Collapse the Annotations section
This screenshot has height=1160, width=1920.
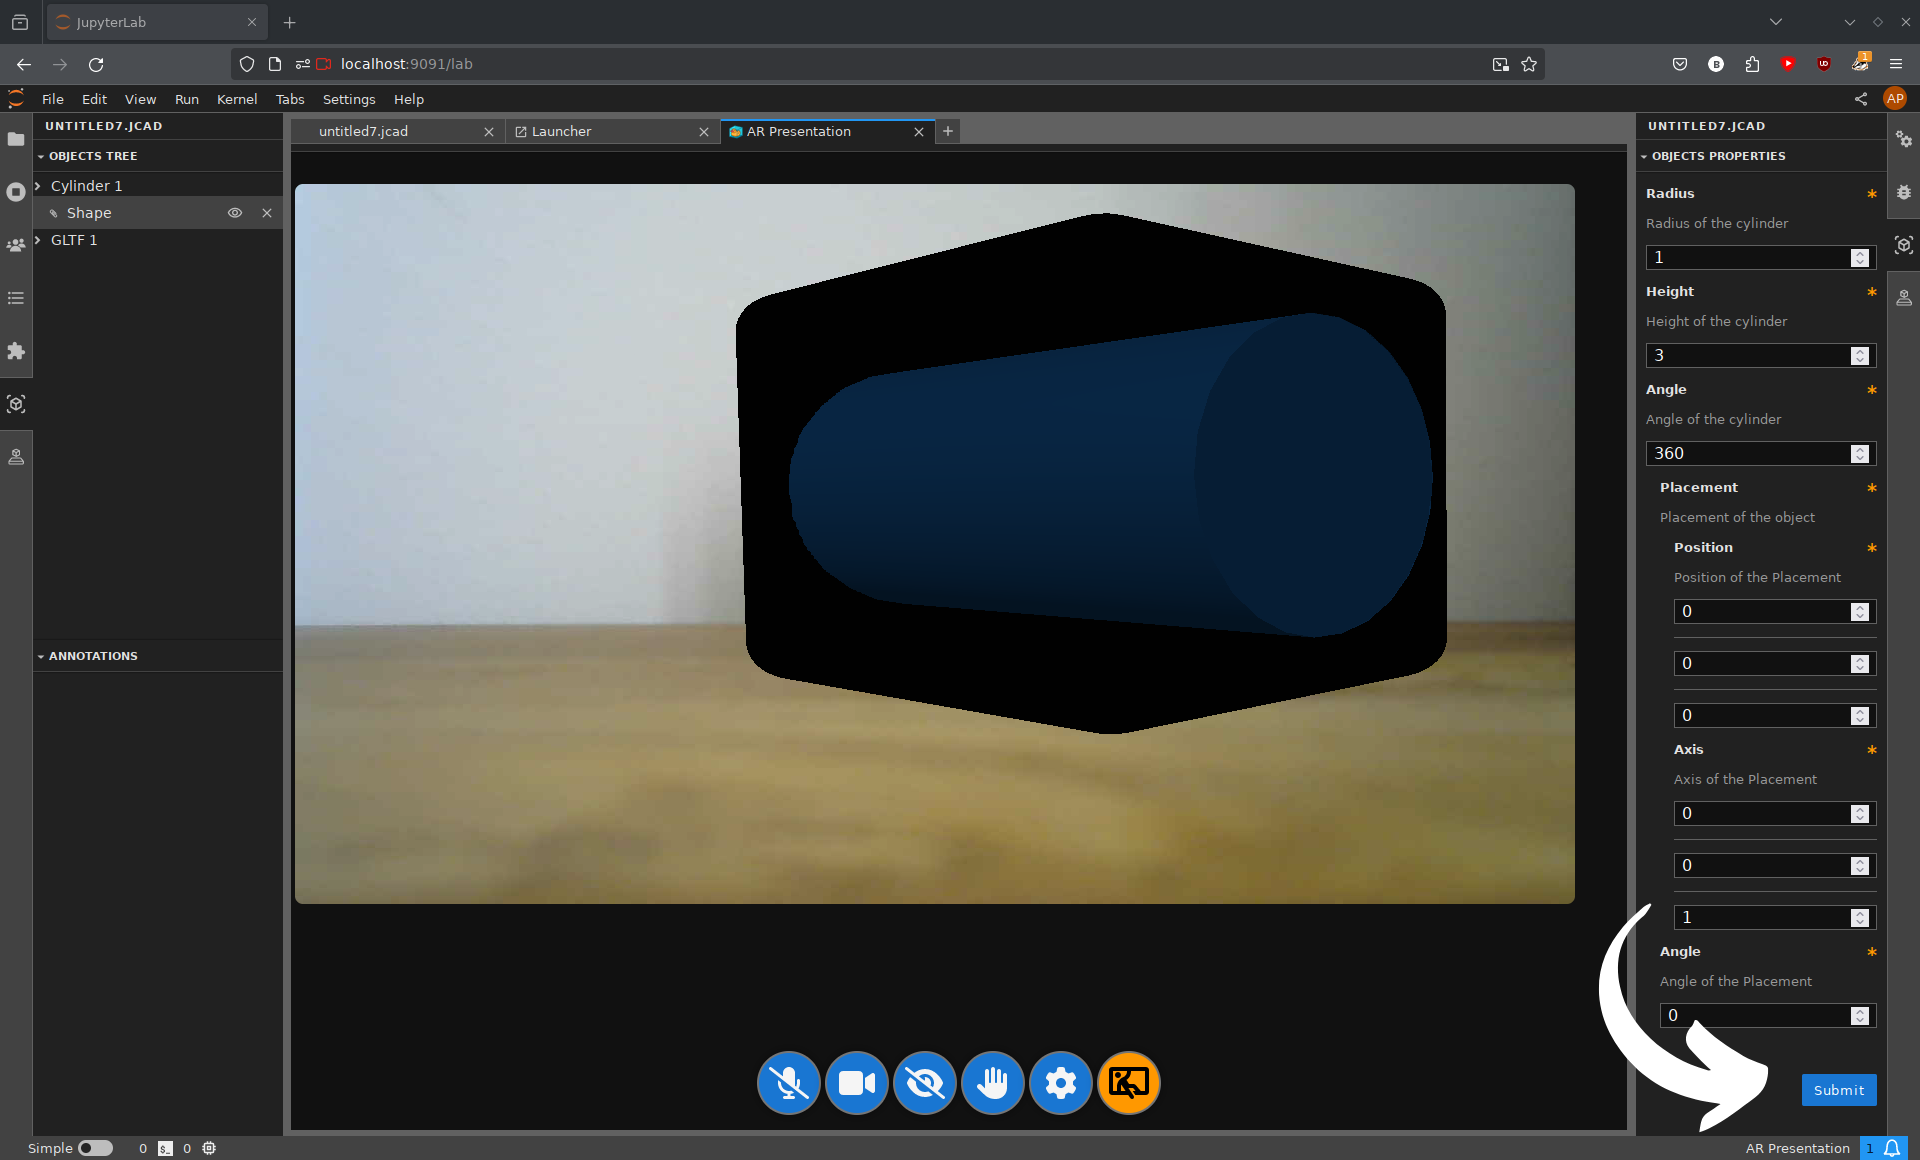pos(41,656)
